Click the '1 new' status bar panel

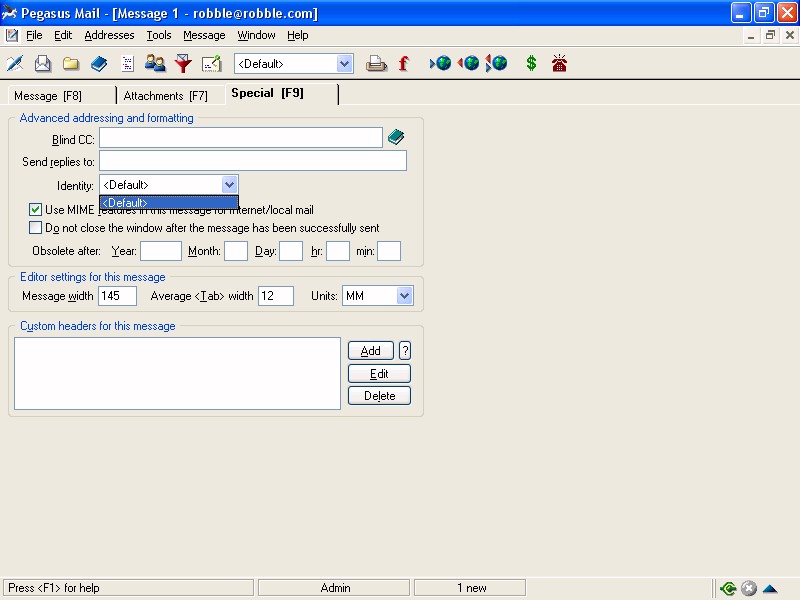470,588
